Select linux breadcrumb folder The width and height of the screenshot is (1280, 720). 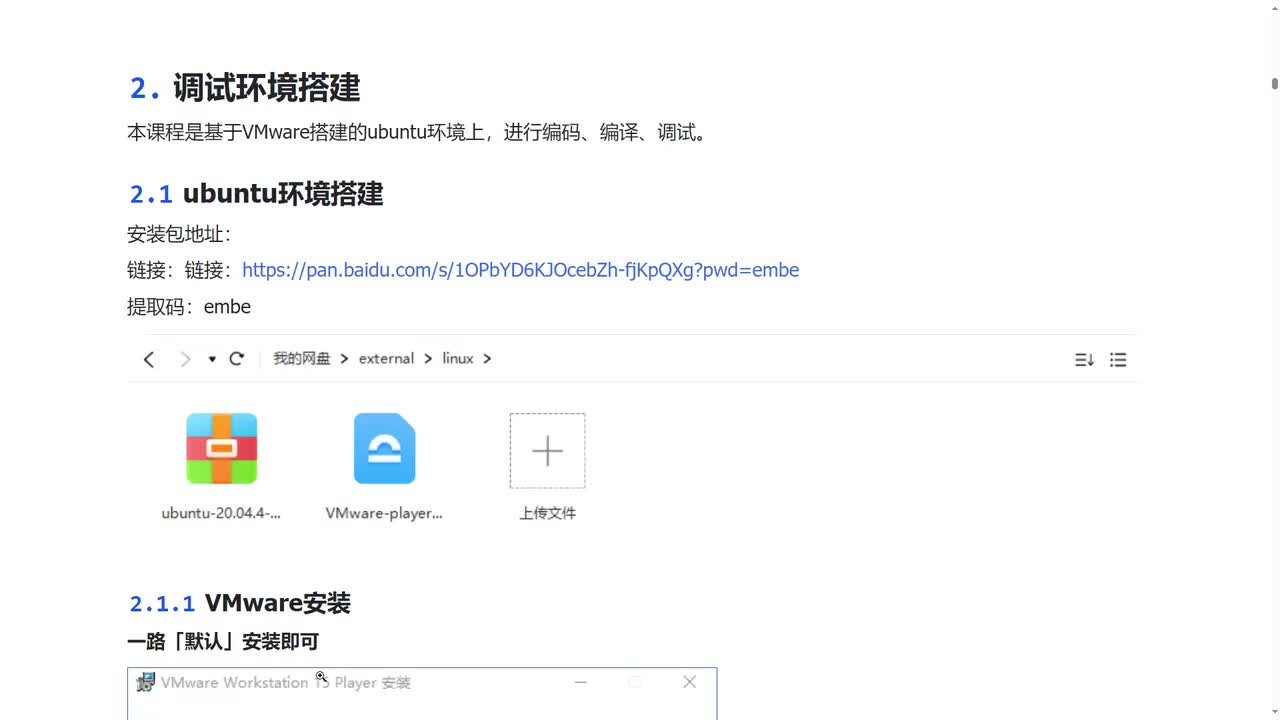click(458, 358)
